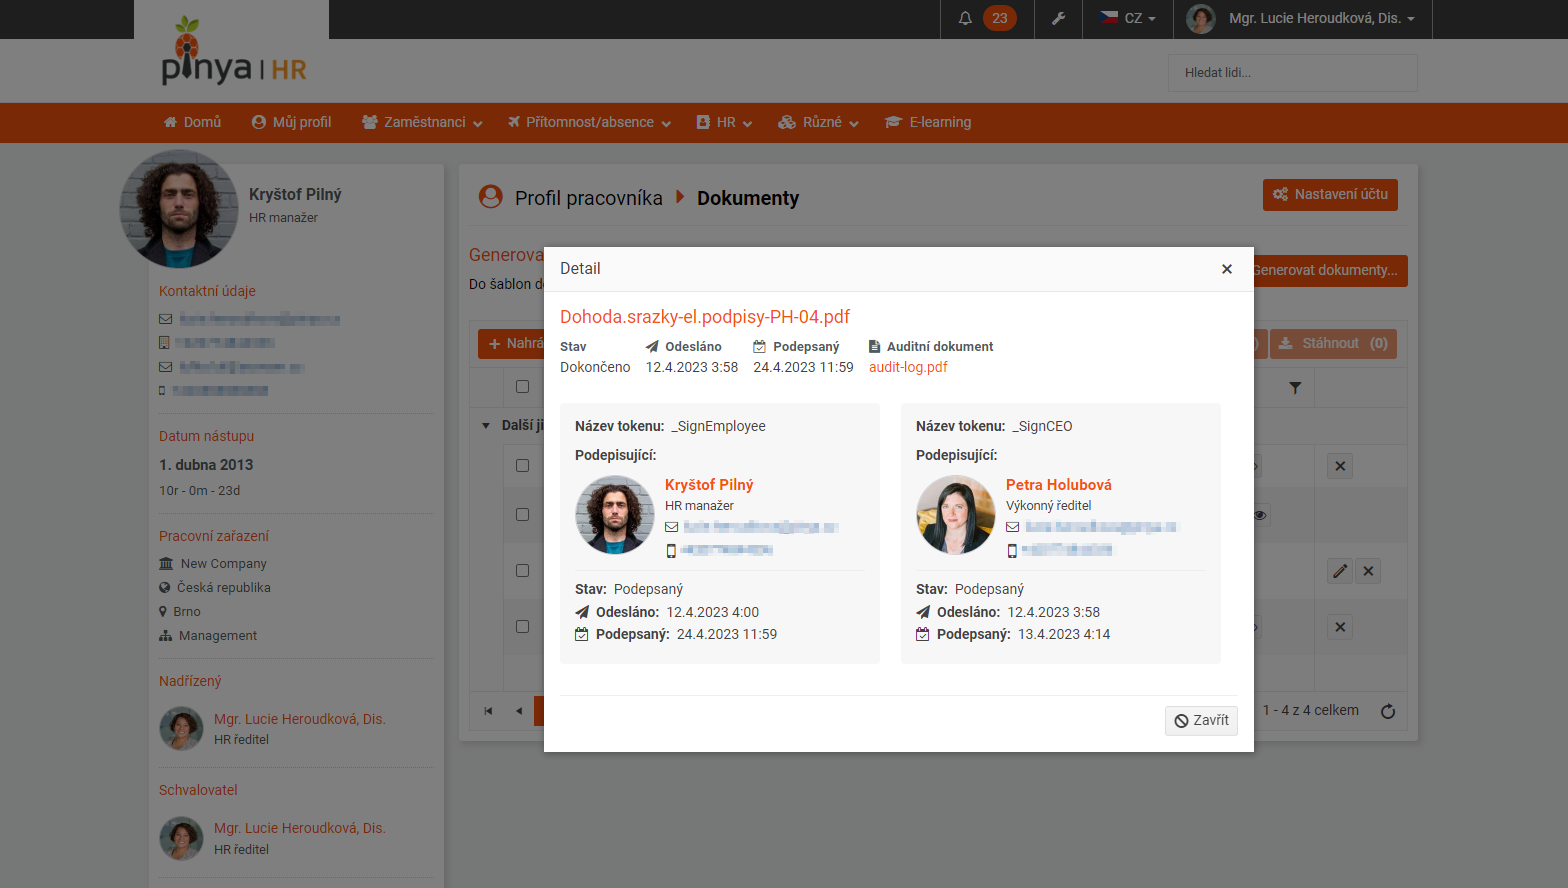Viewport: 1568px width, 888px height.
Task: Open the Mgr. Lucie Heroudková user menu
Action: point(1302,18)
